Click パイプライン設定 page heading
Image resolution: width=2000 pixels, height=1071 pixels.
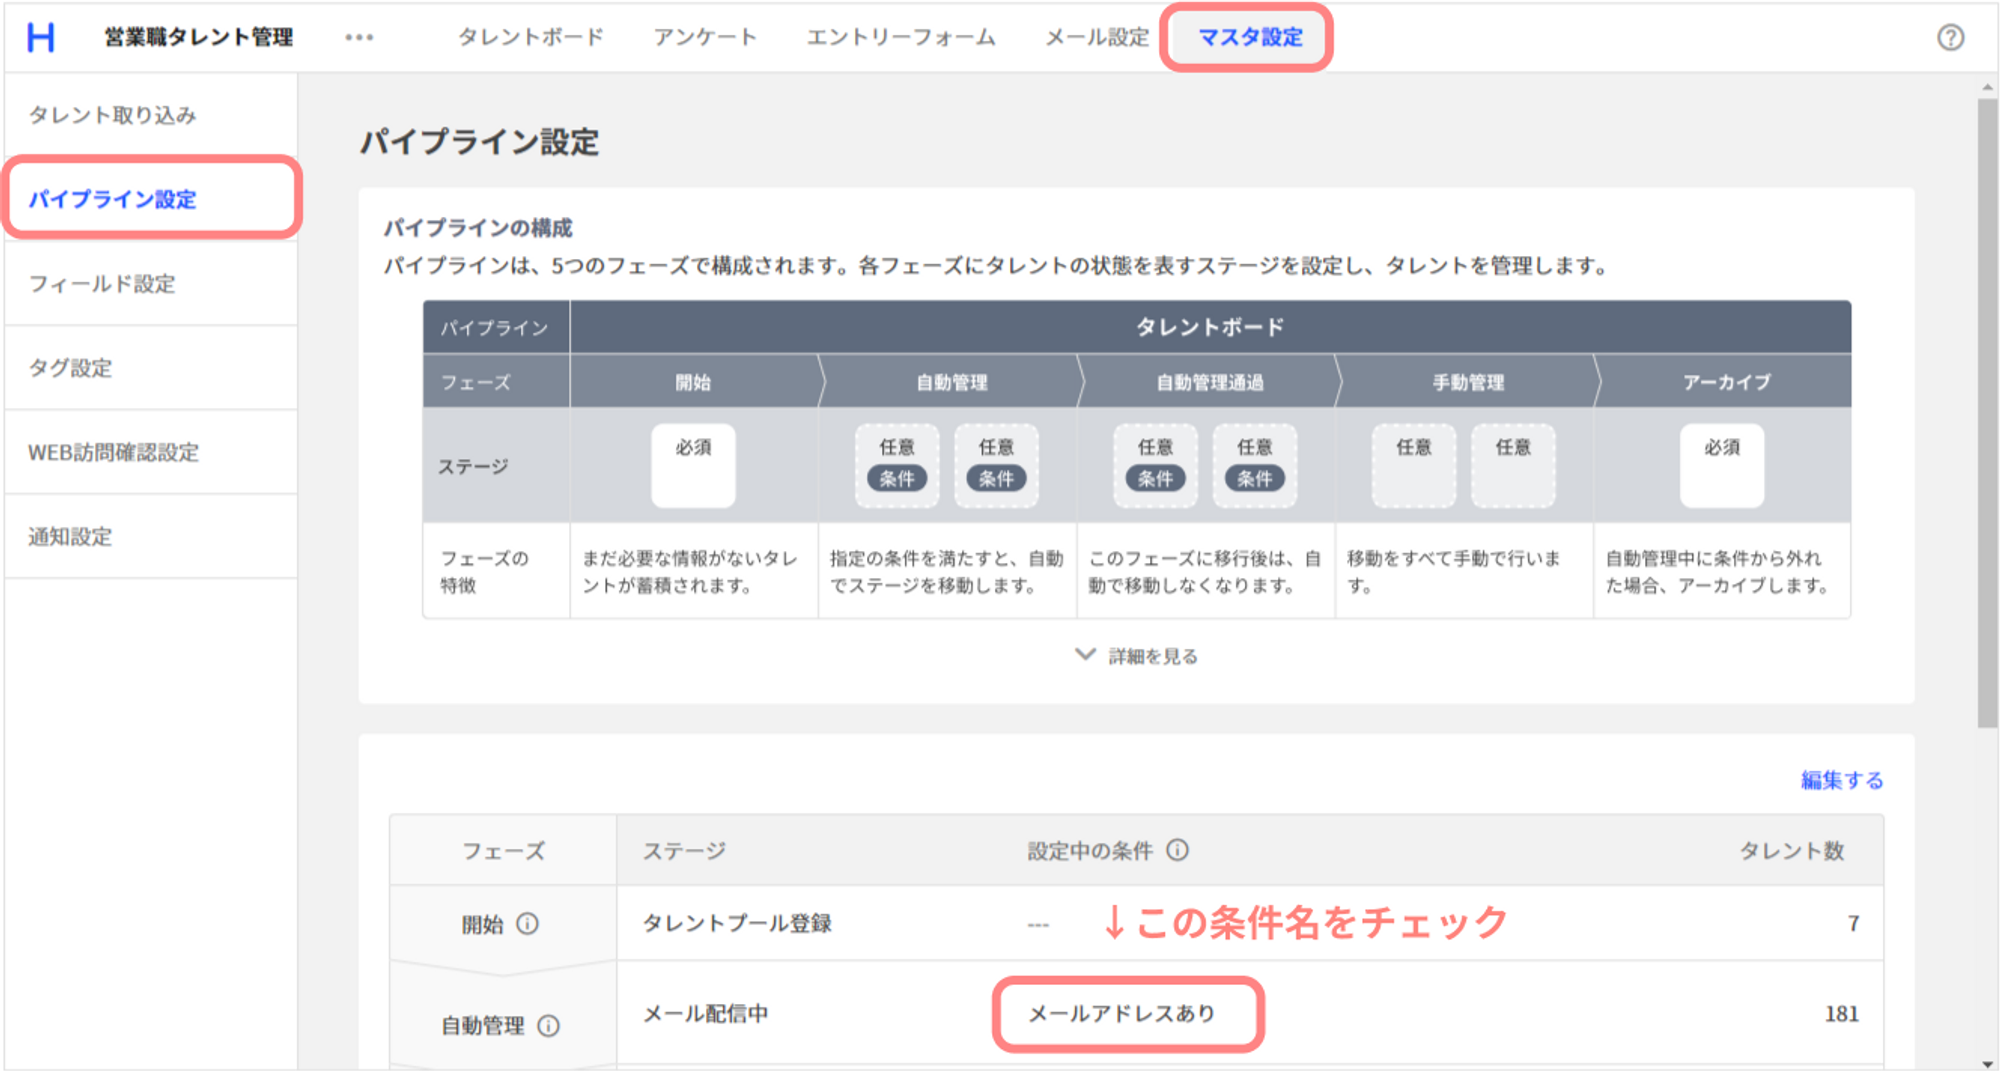click(479, 142)
